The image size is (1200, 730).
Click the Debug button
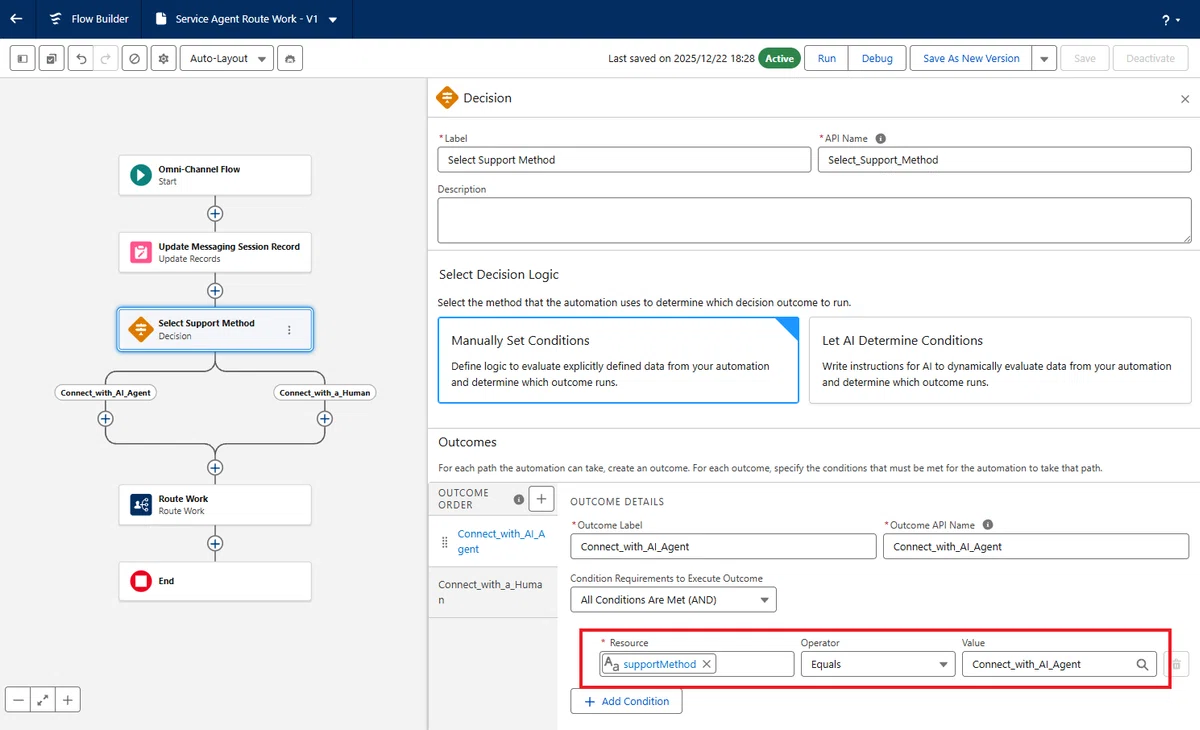pyautogui.click(x=877, y=58)
